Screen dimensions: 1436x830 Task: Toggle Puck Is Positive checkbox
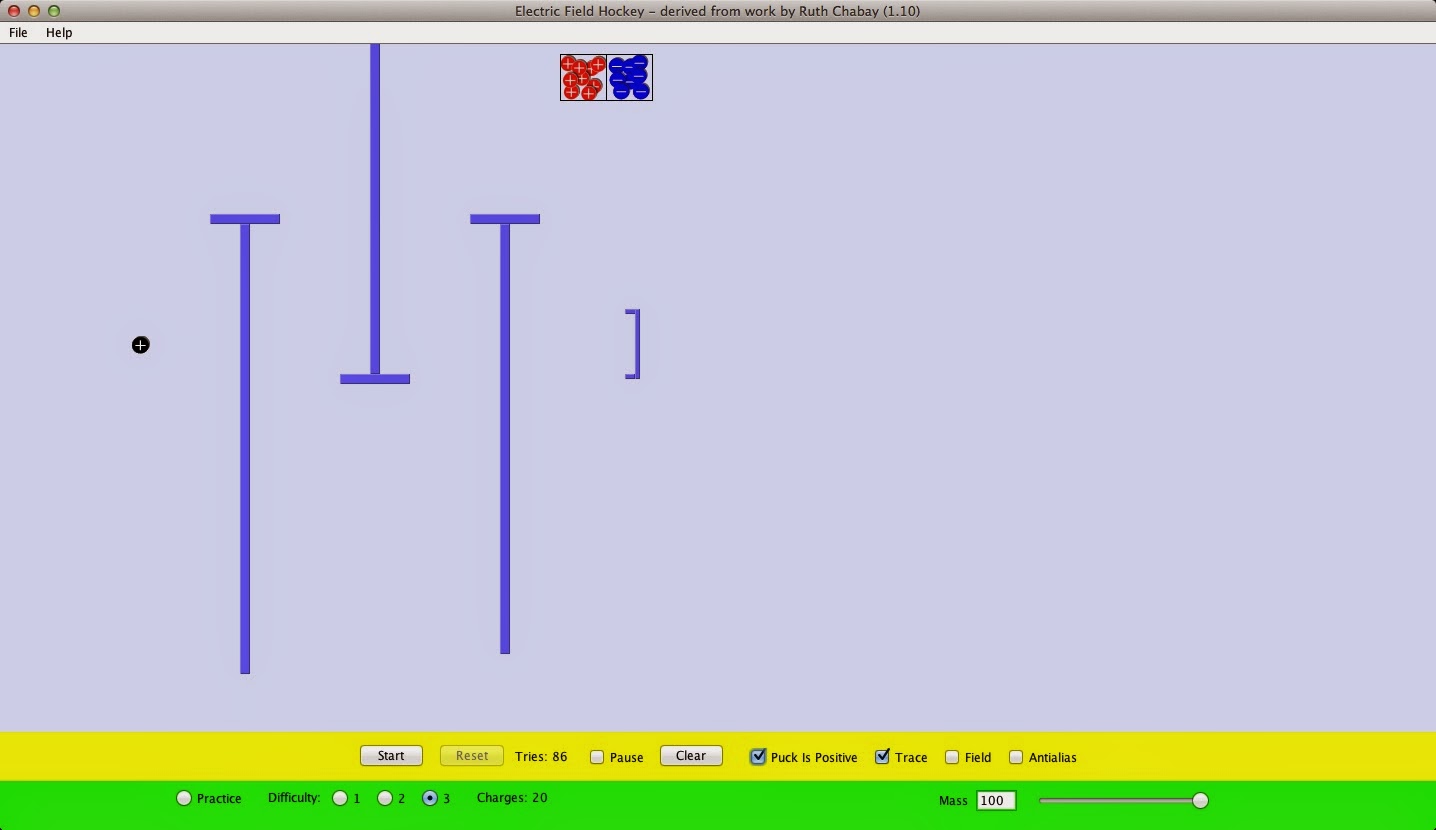click(758, 757)
